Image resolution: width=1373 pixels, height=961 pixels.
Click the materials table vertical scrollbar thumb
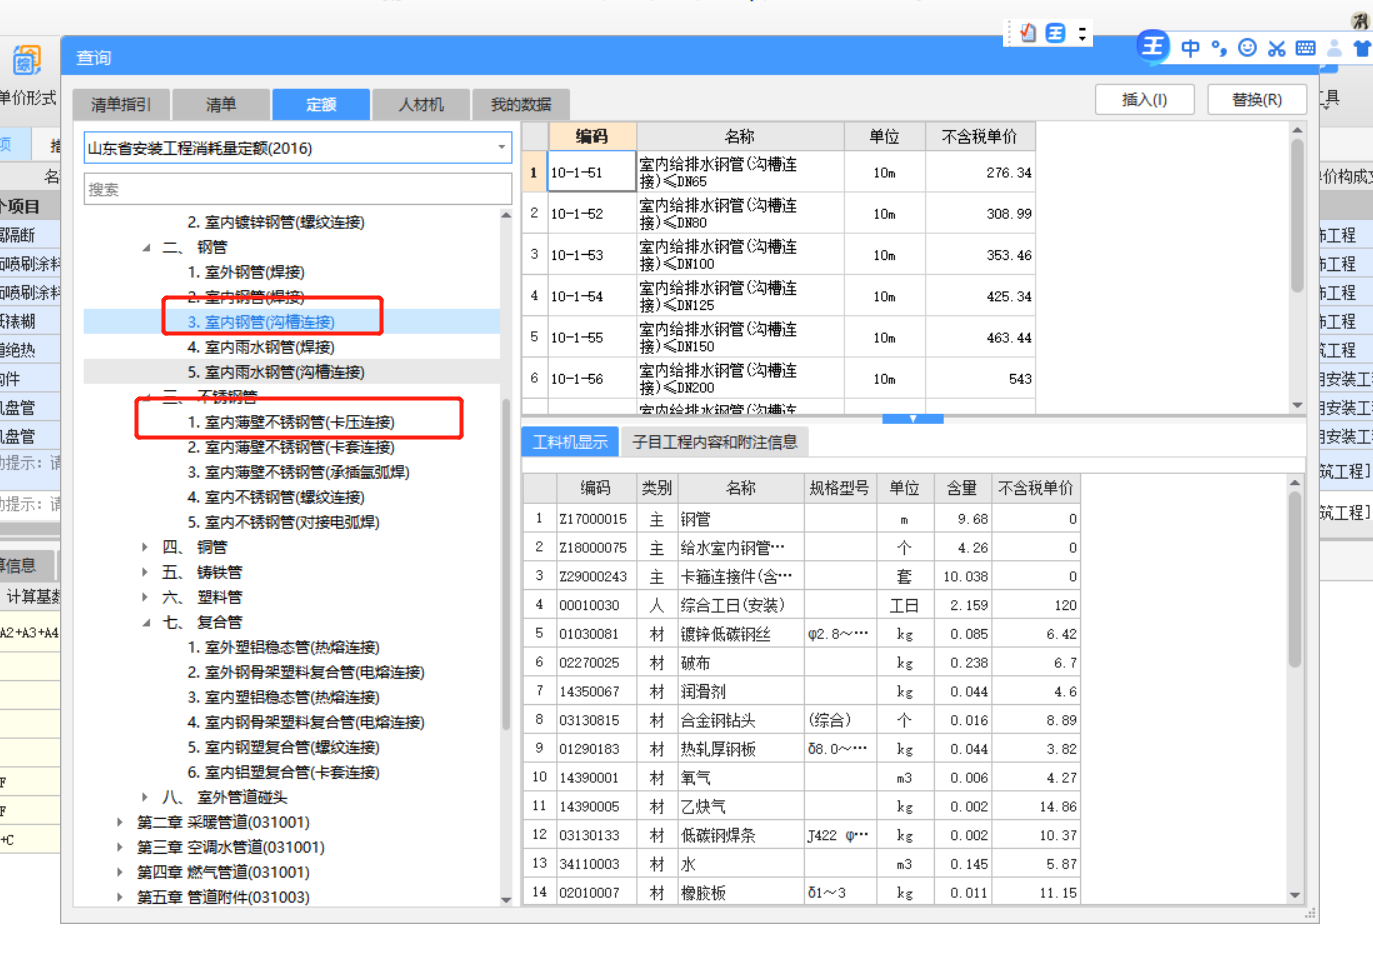tap(1295, 580)
